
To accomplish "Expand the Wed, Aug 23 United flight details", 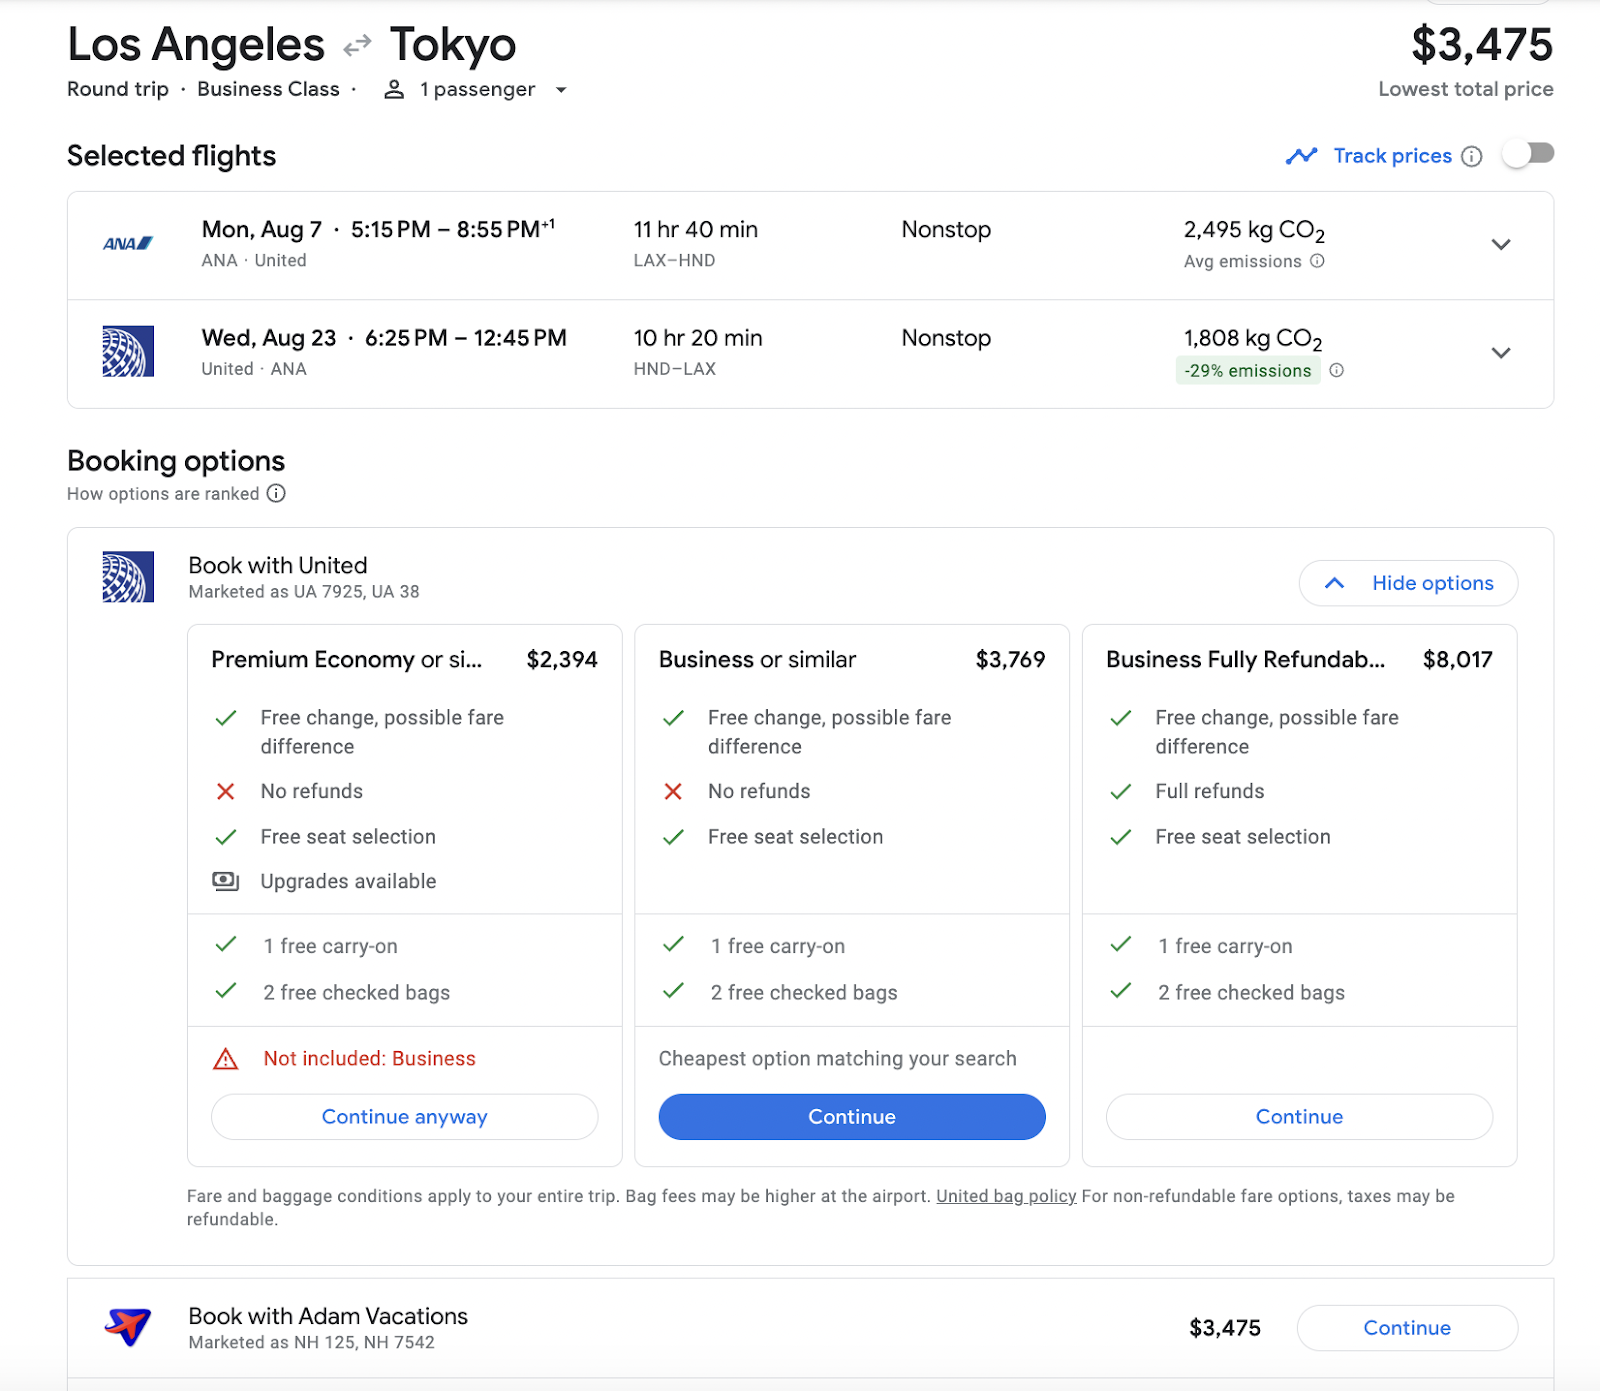I will click(x=1500, y=353).
